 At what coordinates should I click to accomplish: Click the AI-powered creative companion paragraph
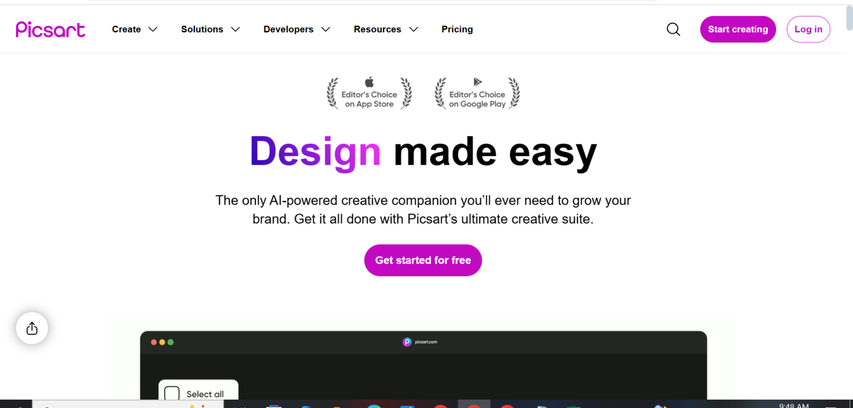click(423, 210)
